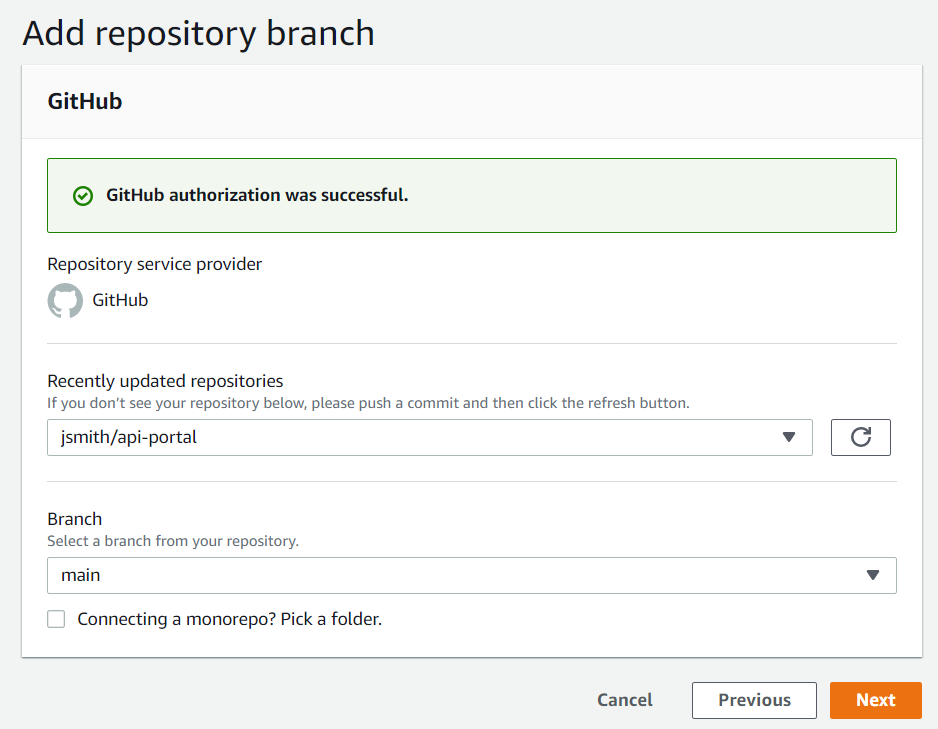Open the main branch selector field
This screenshot has width=938, height=729.
pos(450,575)
